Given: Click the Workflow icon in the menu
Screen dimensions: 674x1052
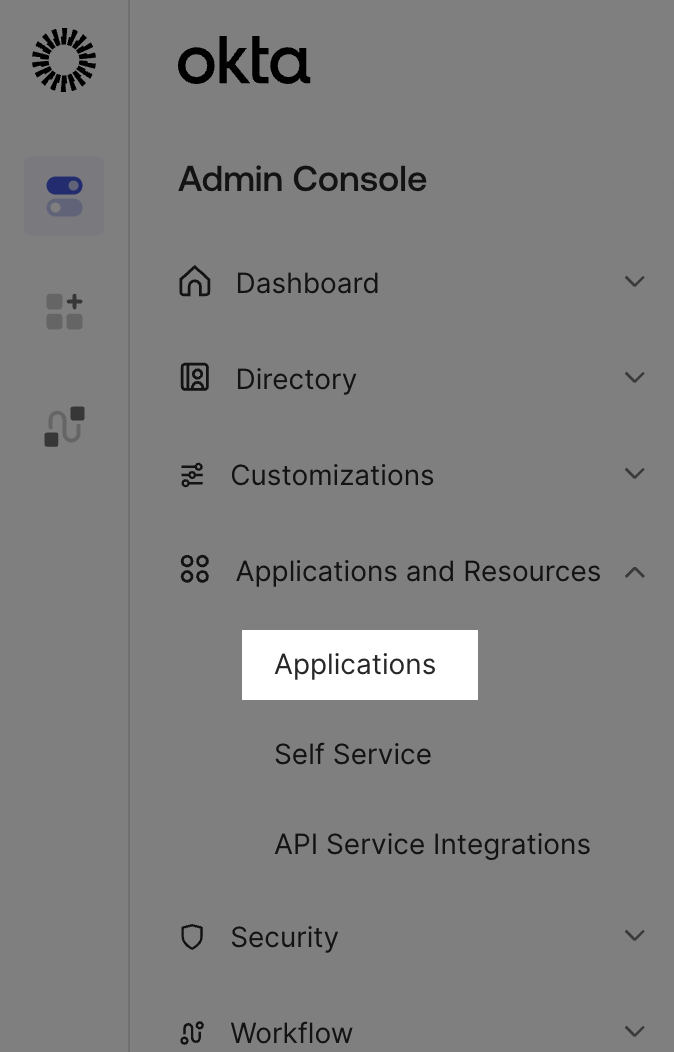Looking at the screenshot, I should coord(192,1033).
